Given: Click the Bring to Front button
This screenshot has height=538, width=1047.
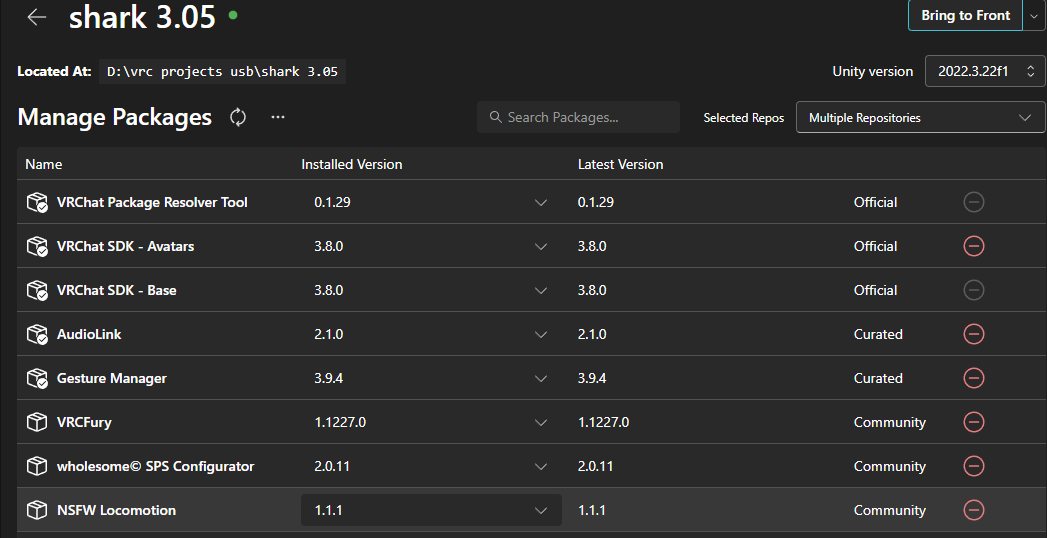Looking at the screenshot, I should 966,15.
